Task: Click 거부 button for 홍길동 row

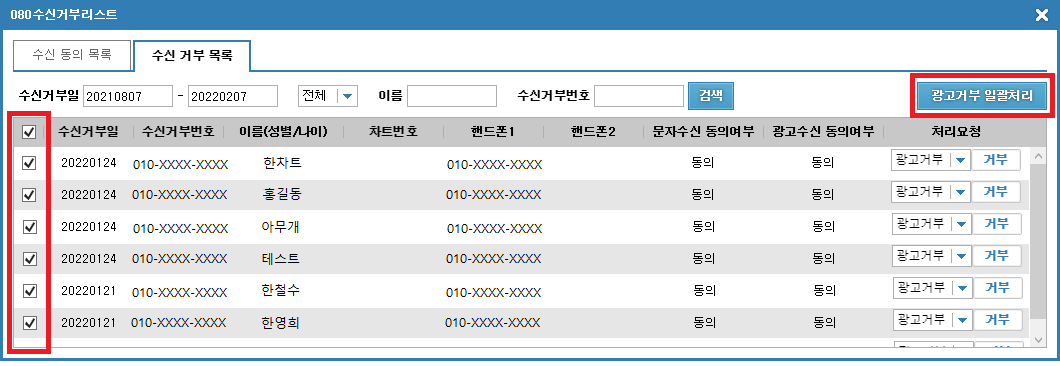Action: click(996, 192)
